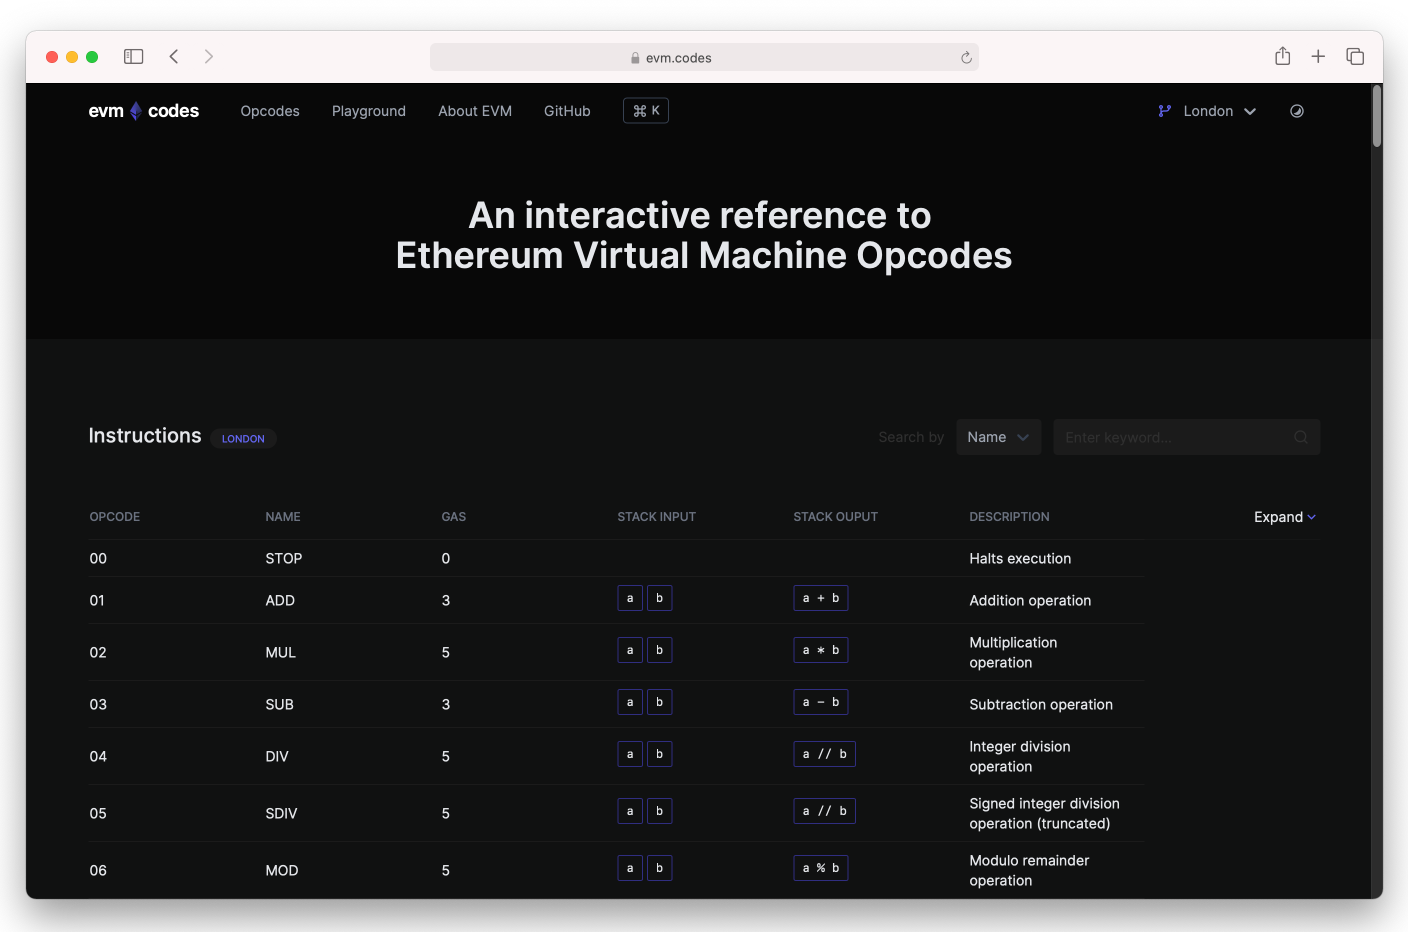Open the GitHub nav link
The width and height of the screenshot is (1408, 932).
pyautogui.click(x=567, y=111)
